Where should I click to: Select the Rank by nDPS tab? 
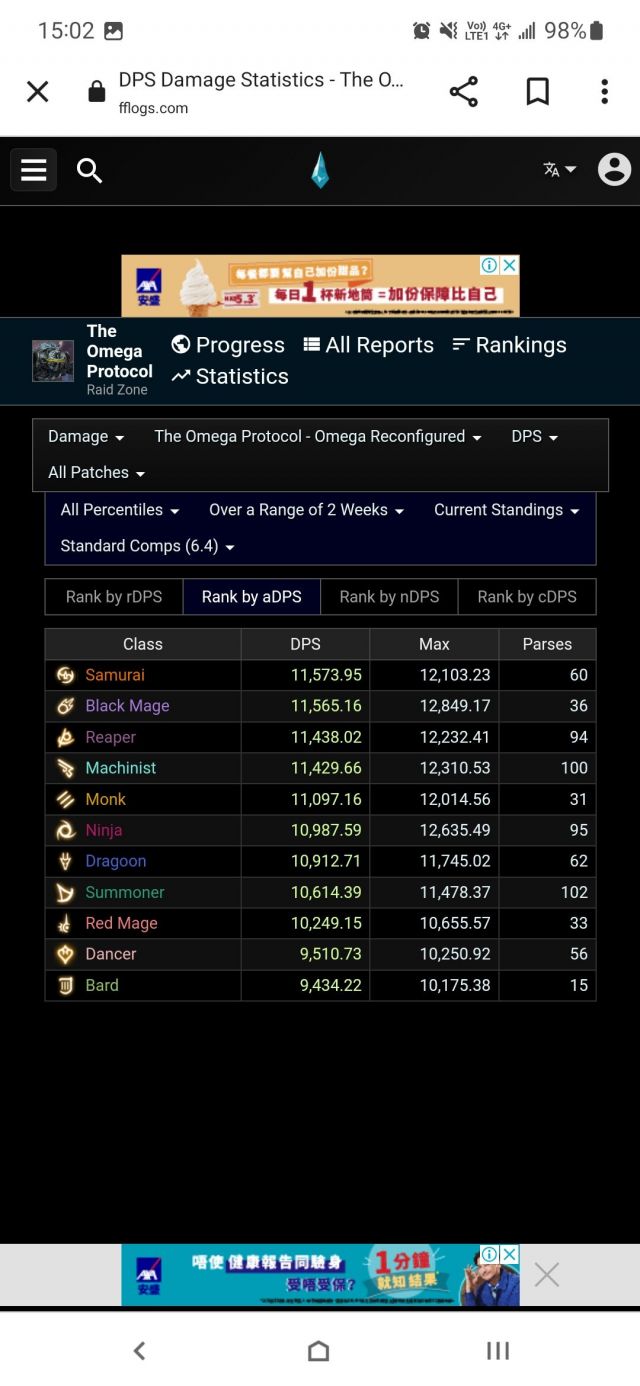click(x=389, y=597)
